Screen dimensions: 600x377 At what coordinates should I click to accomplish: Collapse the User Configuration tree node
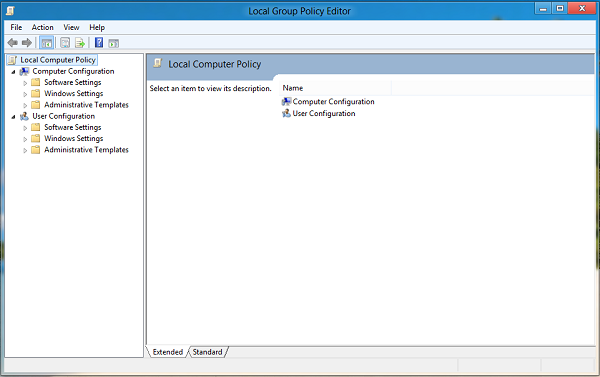pos(13,117)
